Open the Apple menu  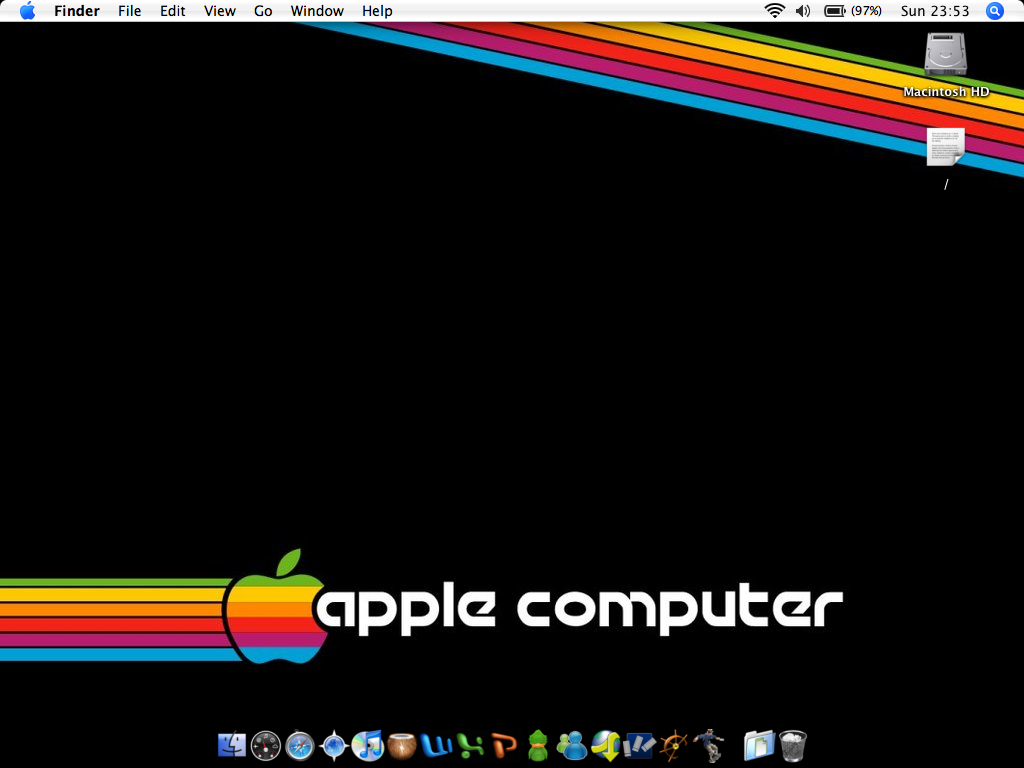[27, 11]
